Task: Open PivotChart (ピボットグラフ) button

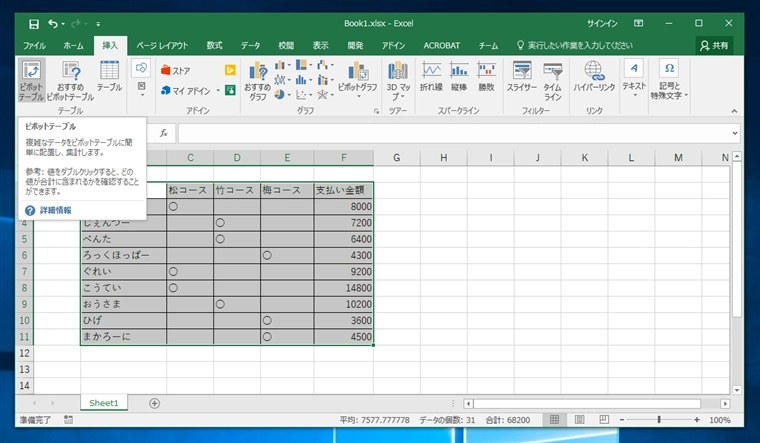Action: pyautogui.click(x=358, y=78)
